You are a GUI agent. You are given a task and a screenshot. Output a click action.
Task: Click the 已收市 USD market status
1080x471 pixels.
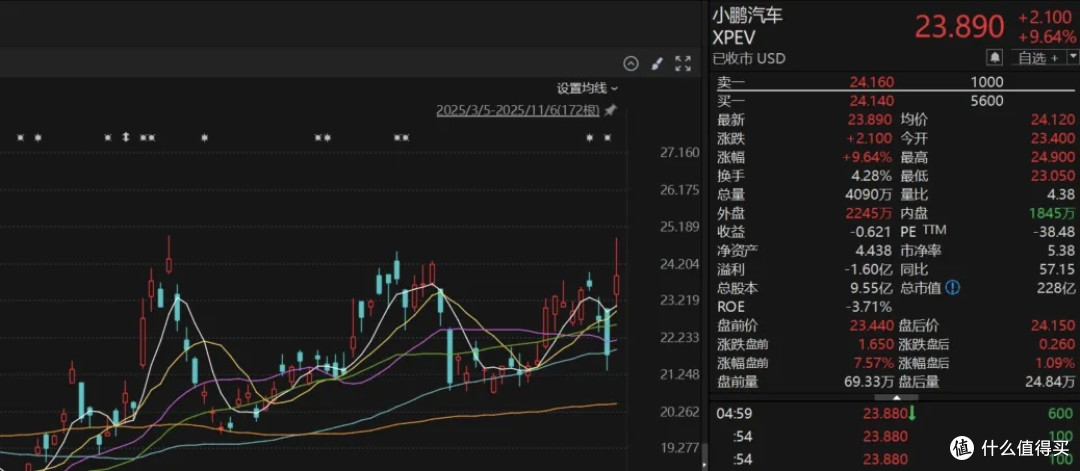(751, 59)
